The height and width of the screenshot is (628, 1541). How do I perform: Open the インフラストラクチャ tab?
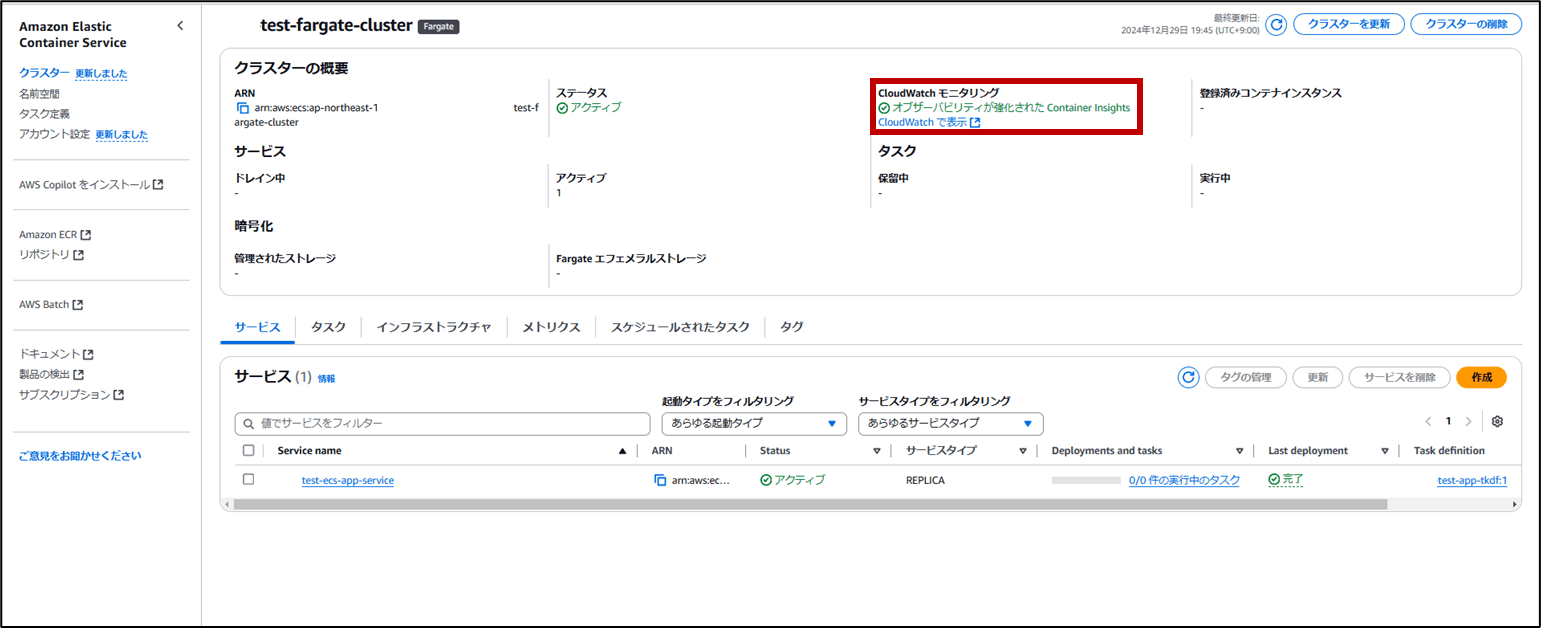(x=434, y=327)
